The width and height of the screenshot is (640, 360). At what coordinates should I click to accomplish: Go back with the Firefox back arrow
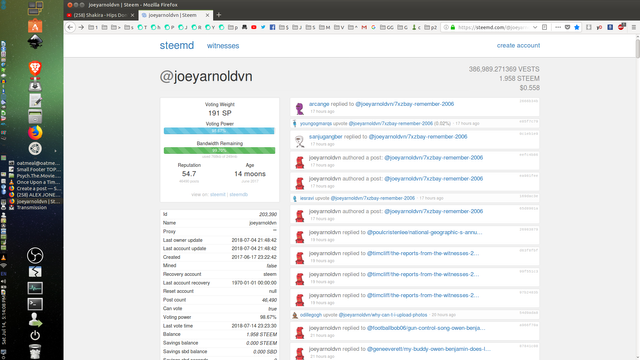tap(70, 27)
